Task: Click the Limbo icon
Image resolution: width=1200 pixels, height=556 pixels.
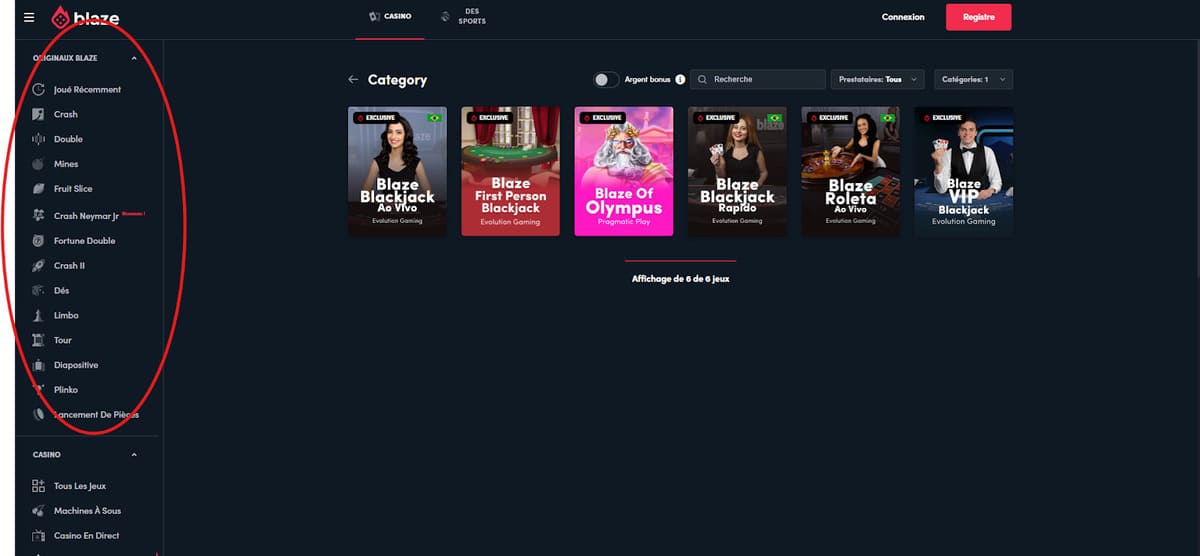Action: [39, 315]
